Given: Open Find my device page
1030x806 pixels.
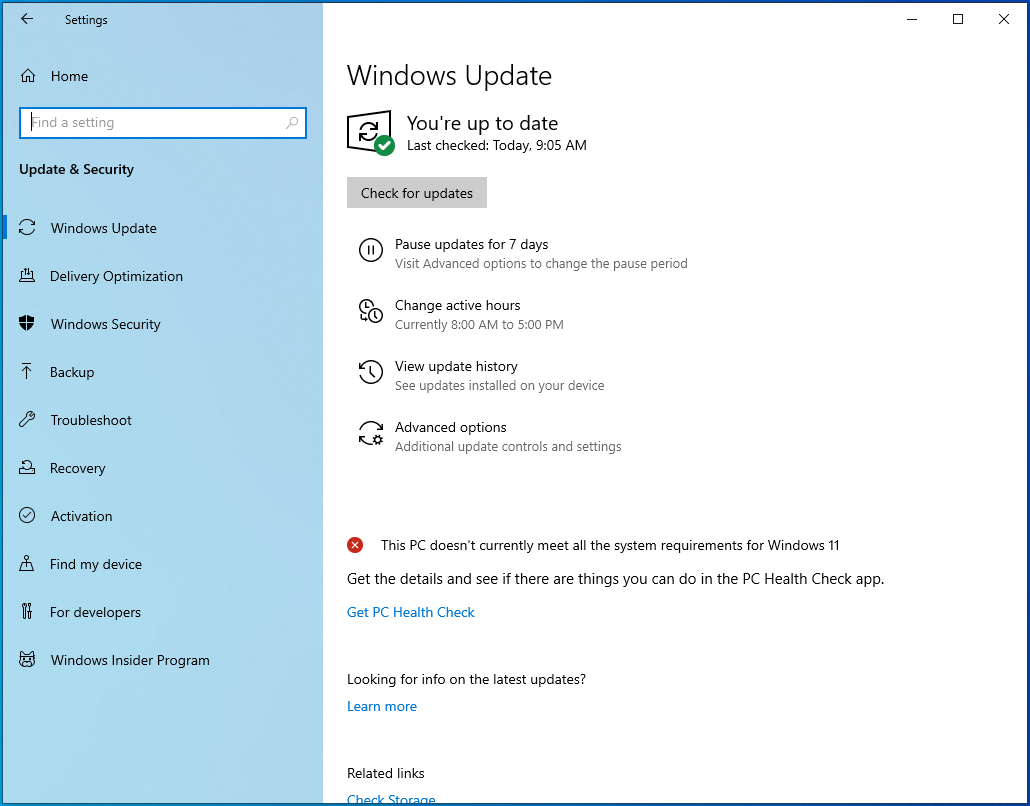Looking at the screenshot, I should click(x=96, y=564).
